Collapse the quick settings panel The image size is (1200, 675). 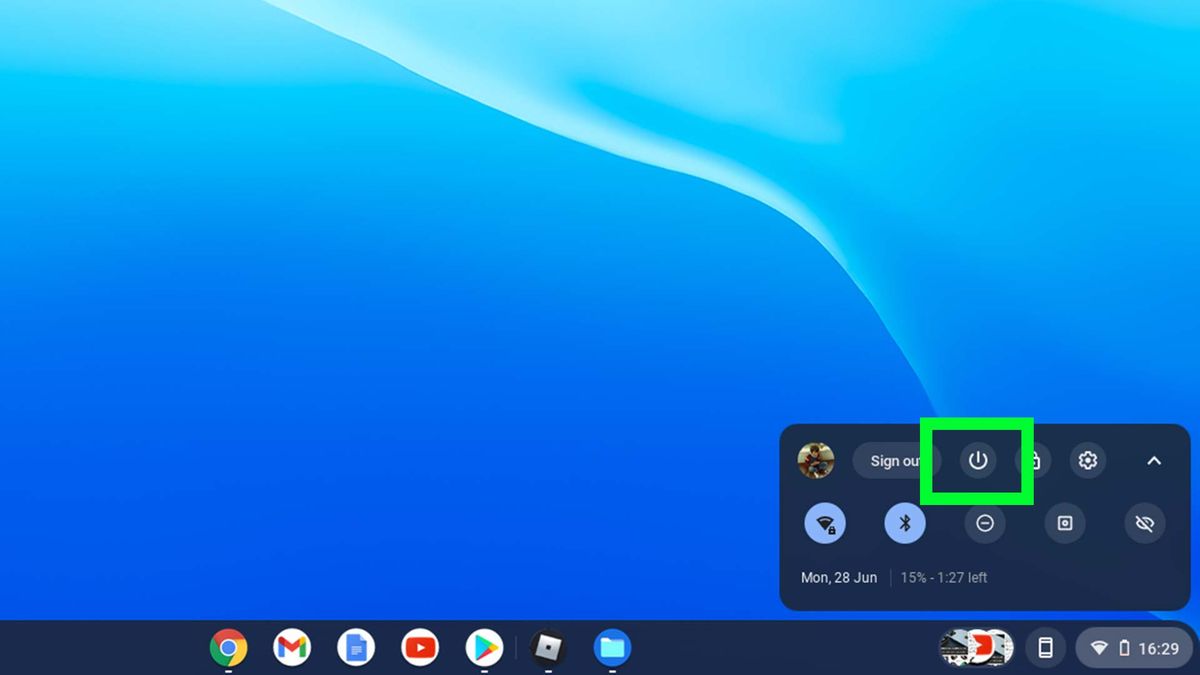click(x=1155, y=461)
